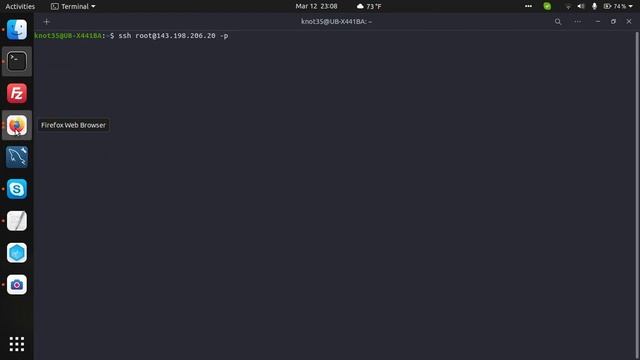Open the system menu arrow
640x360 pixels.
631,6
